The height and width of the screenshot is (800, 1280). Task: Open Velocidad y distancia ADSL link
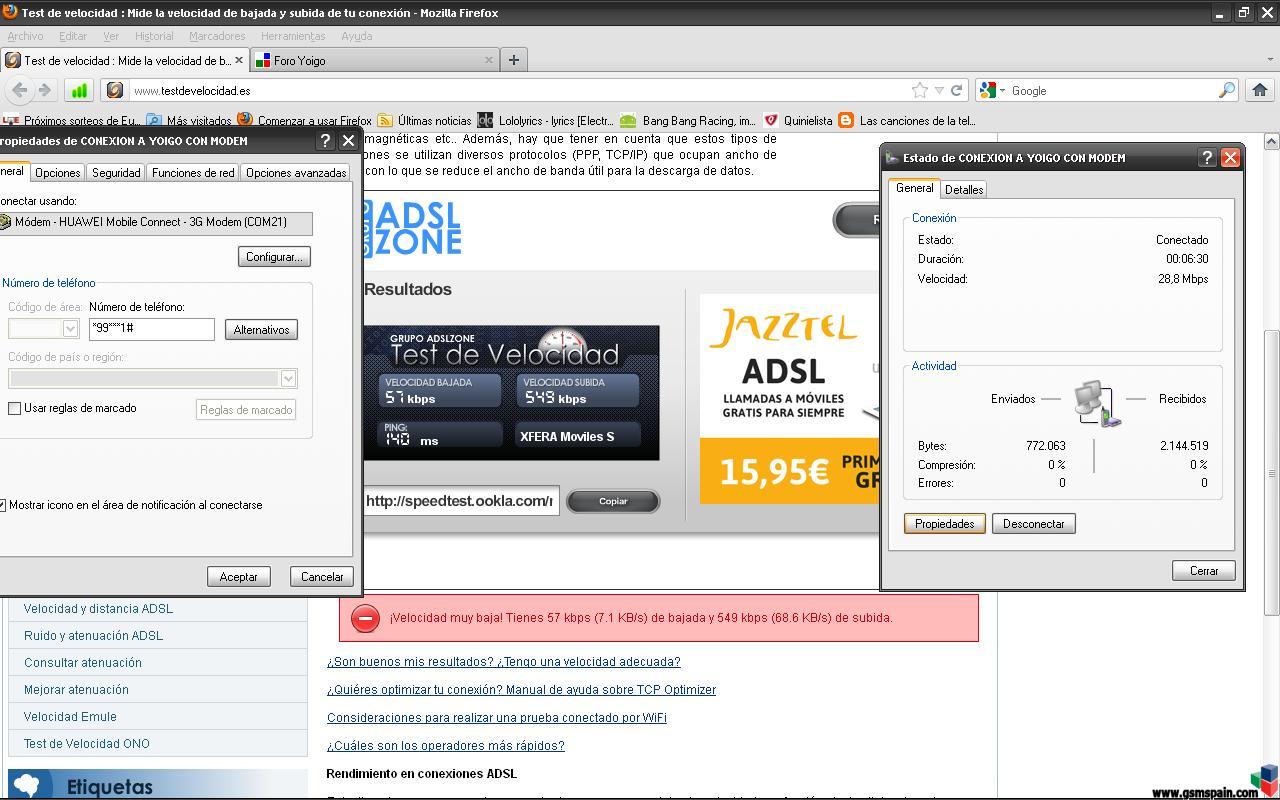click(x=98, y=609)
